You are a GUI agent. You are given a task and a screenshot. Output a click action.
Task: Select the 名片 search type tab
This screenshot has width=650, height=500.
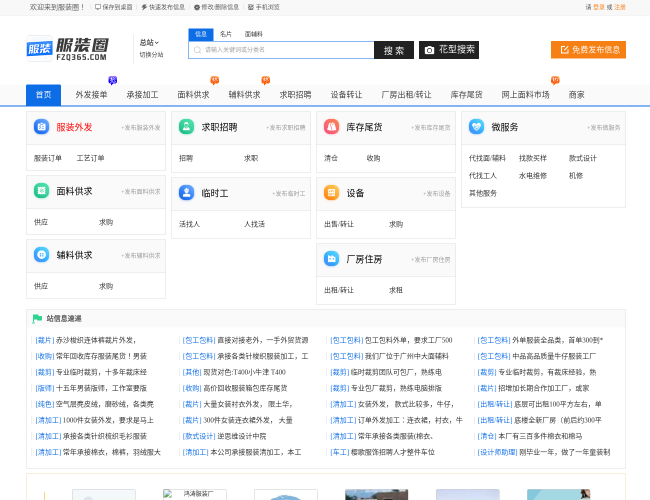click(x=226, y=34)
